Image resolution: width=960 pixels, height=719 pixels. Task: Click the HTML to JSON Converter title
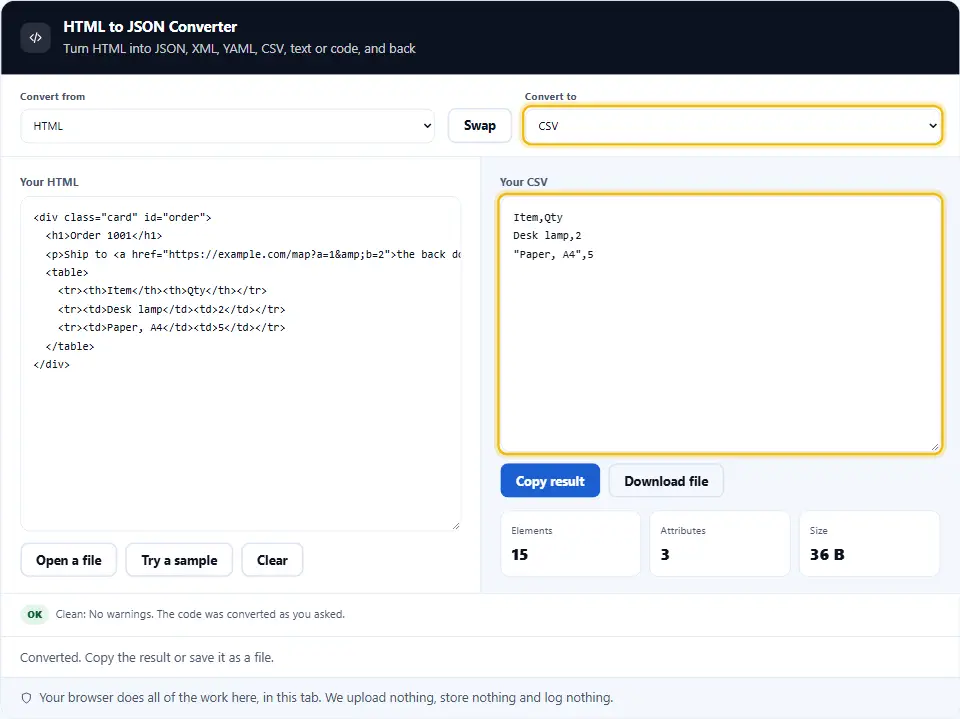(150, 27)
